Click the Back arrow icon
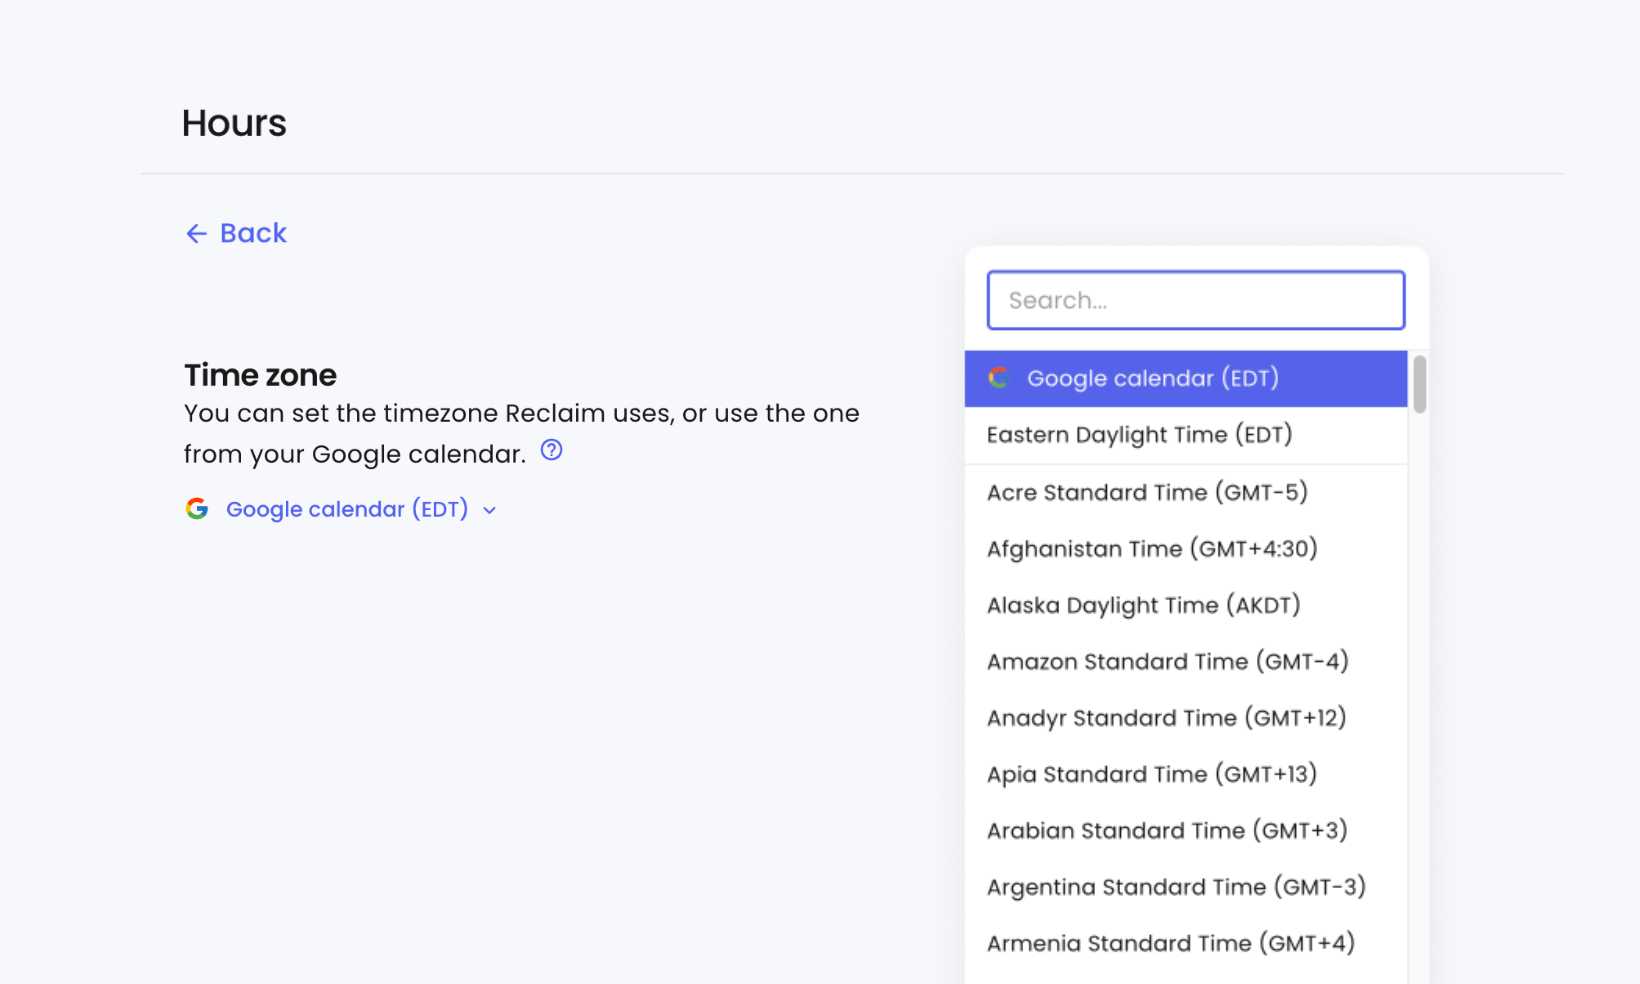The image size is (1640, 984). point(196,234)
